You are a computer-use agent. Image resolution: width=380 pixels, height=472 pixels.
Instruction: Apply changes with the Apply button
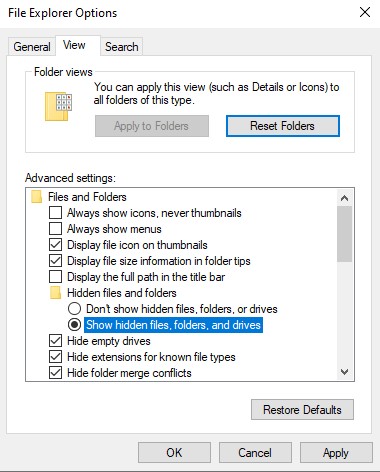coord(336,453)
